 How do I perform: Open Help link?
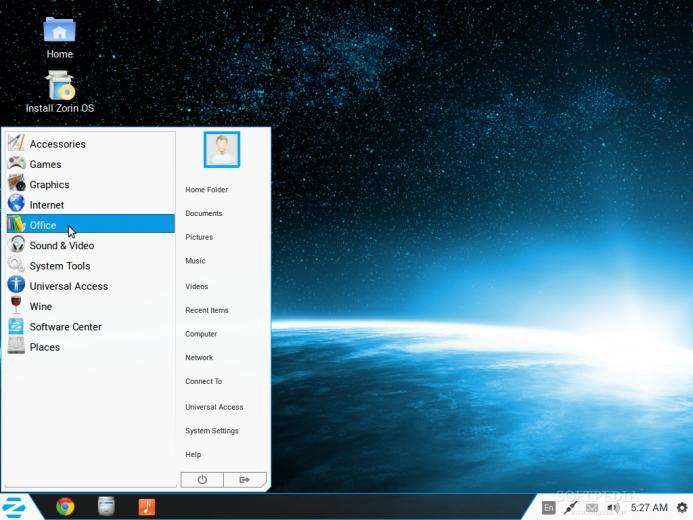[193, 455]
